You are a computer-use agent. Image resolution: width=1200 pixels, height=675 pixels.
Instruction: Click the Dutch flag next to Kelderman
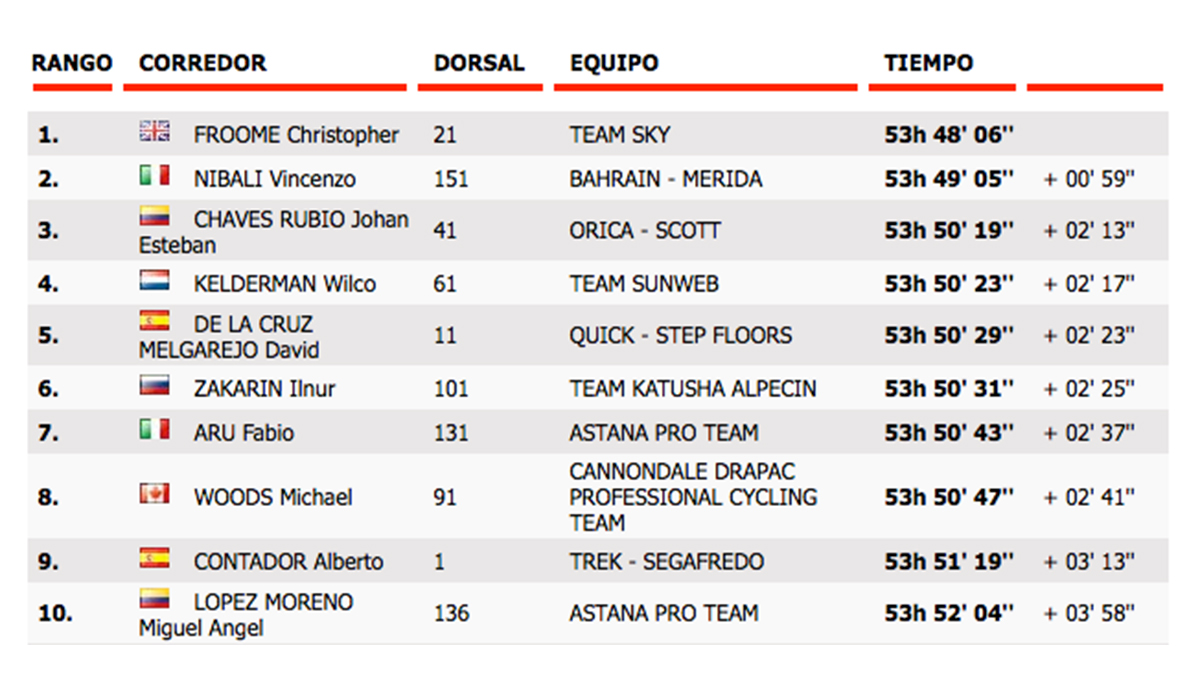point(154,280)
